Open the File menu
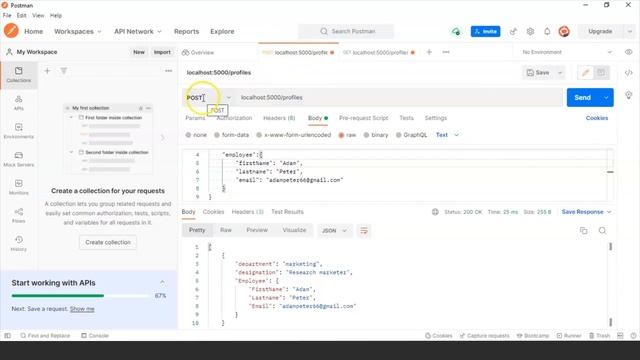Viewport: 640px width, 360px height. coord(7,16)
